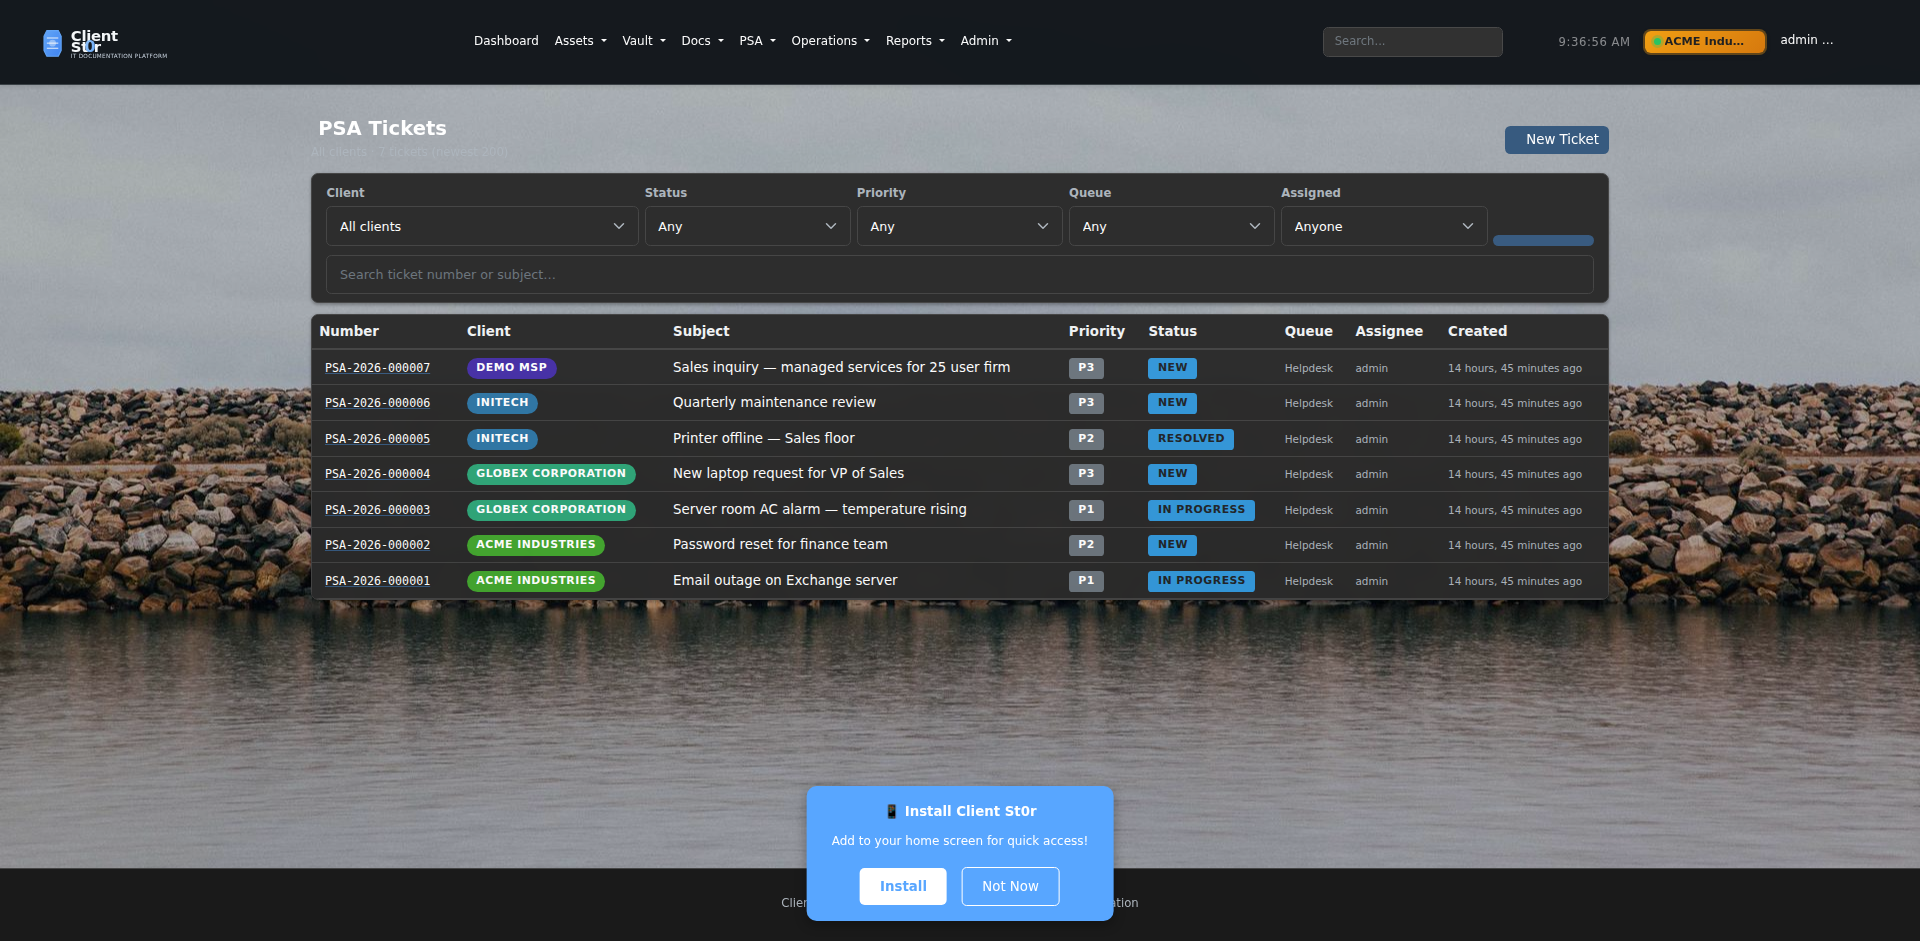Image resolution: width=1920 pixels, height=941 pixels.
Task: Open ticket PSA-2026-000004
Action: point(377,474)
